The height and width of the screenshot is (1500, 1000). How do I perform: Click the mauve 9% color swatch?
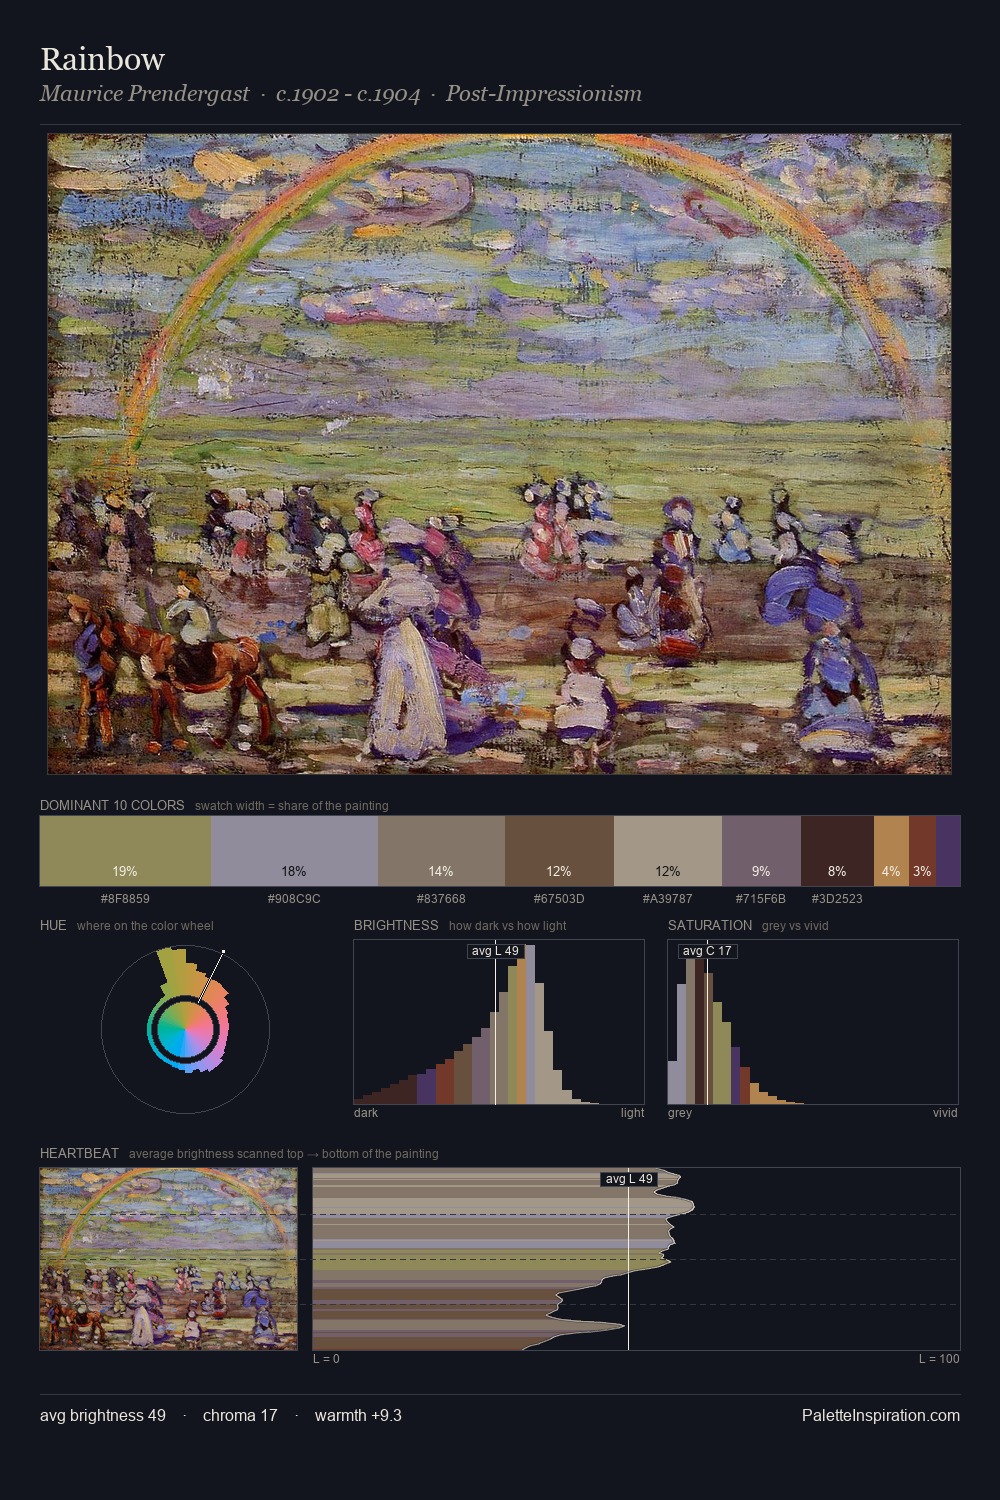[x=761, y=851]
